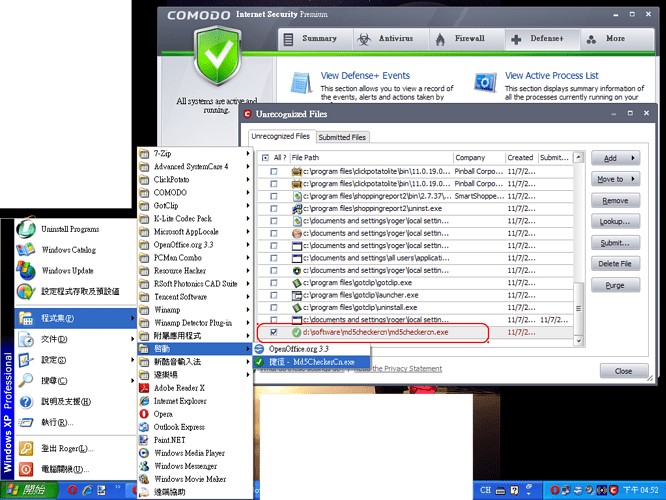Click the Submit... button
Screen dimensions: 666x500
click(x=615, y=243)
